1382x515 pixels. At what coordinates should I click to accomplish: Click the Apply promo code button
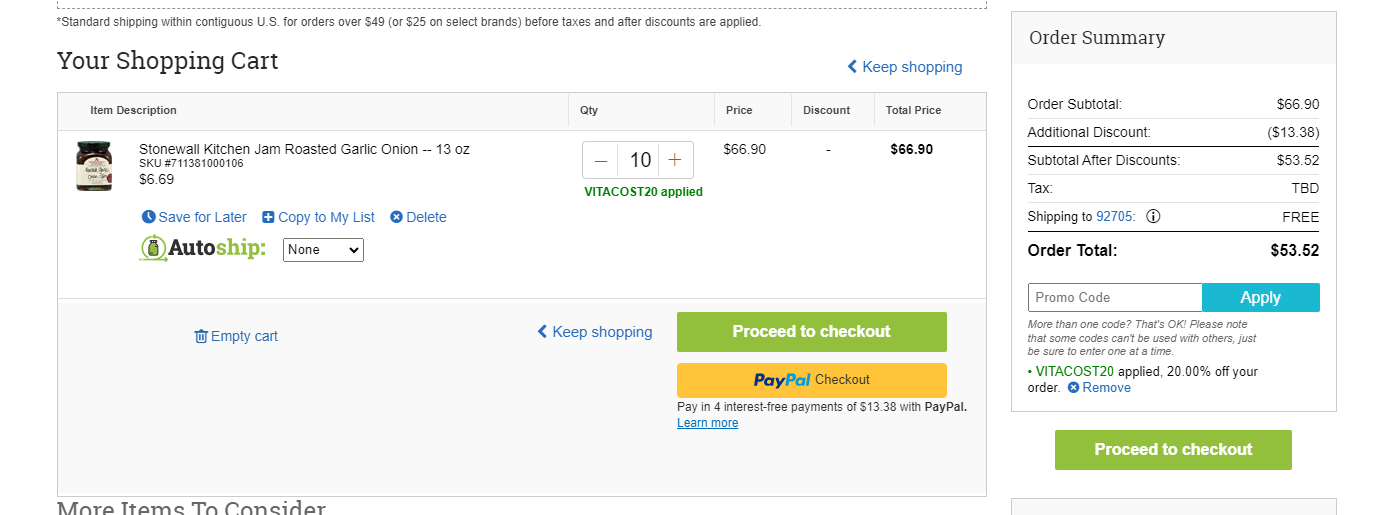point(1260,298)
